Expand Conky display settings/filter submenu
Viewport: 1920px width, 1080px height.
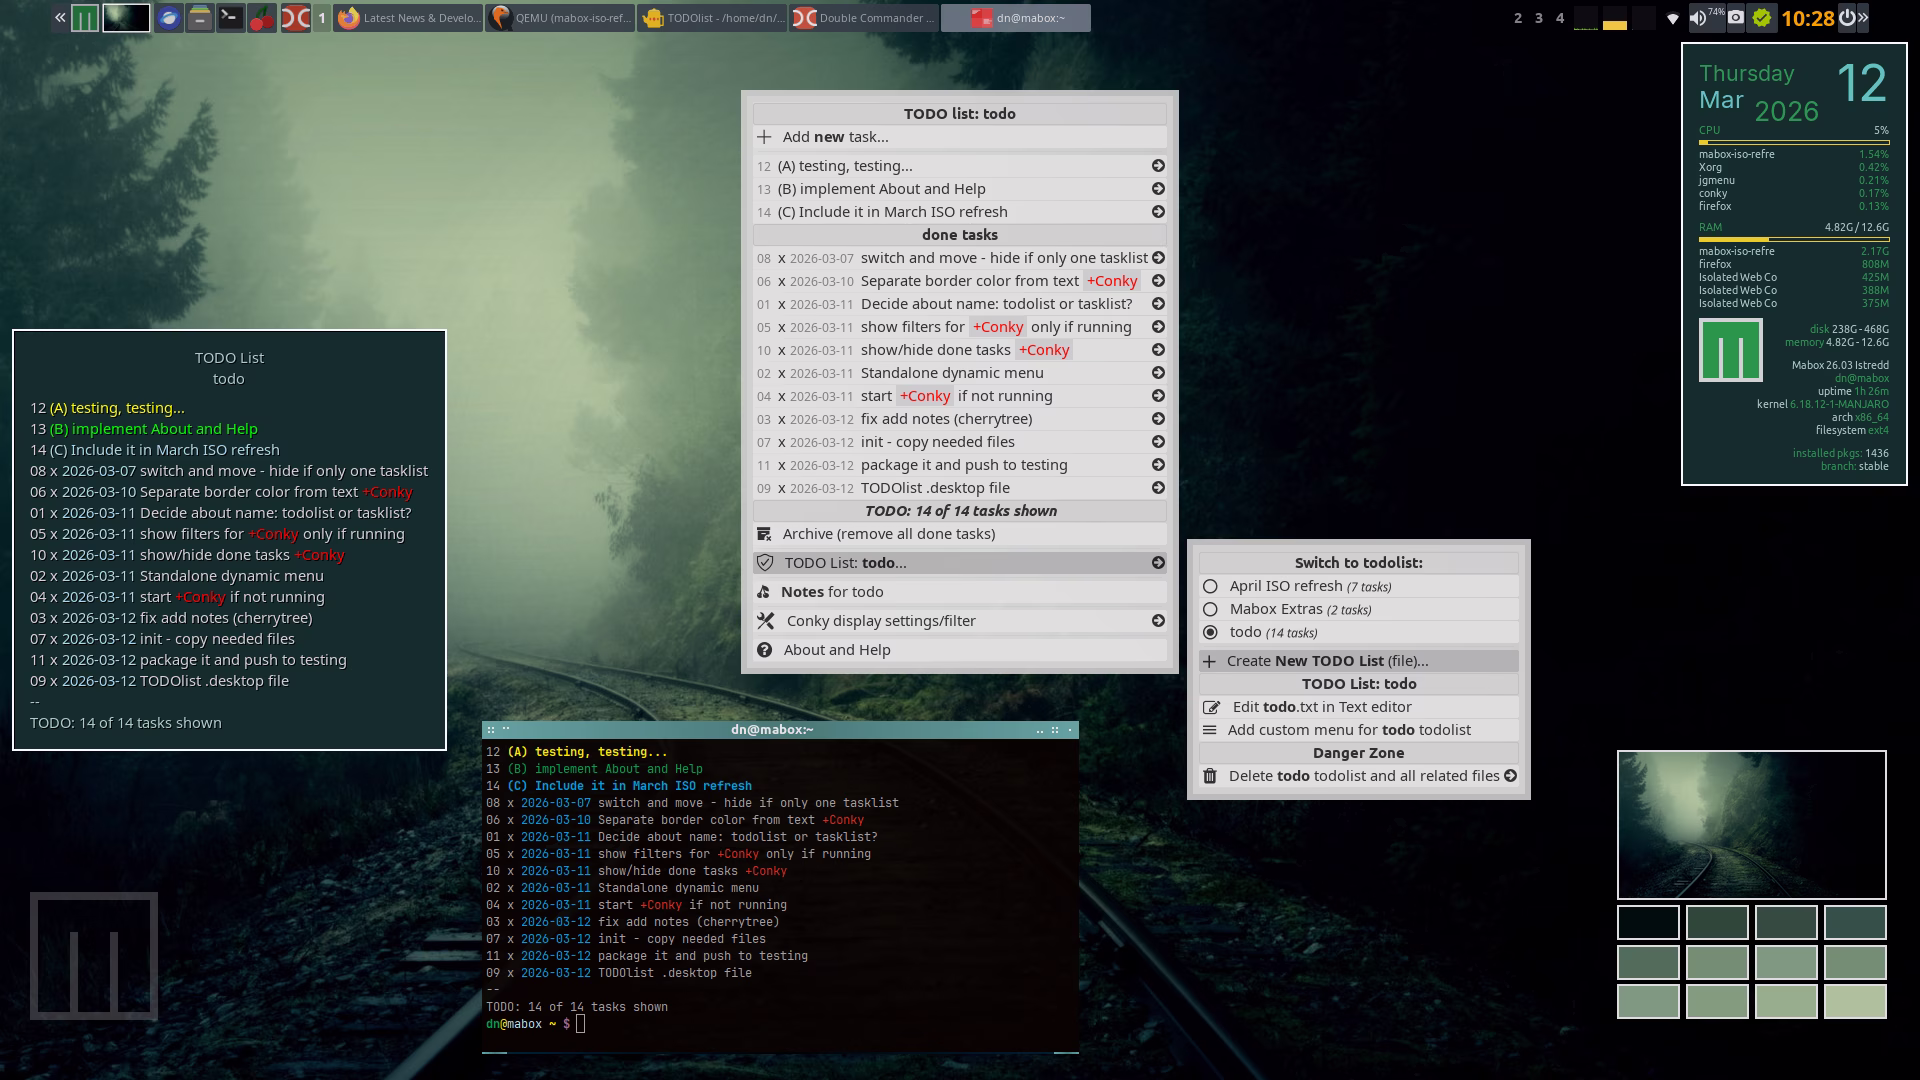pyautogui.click(x=1158, y=621)
